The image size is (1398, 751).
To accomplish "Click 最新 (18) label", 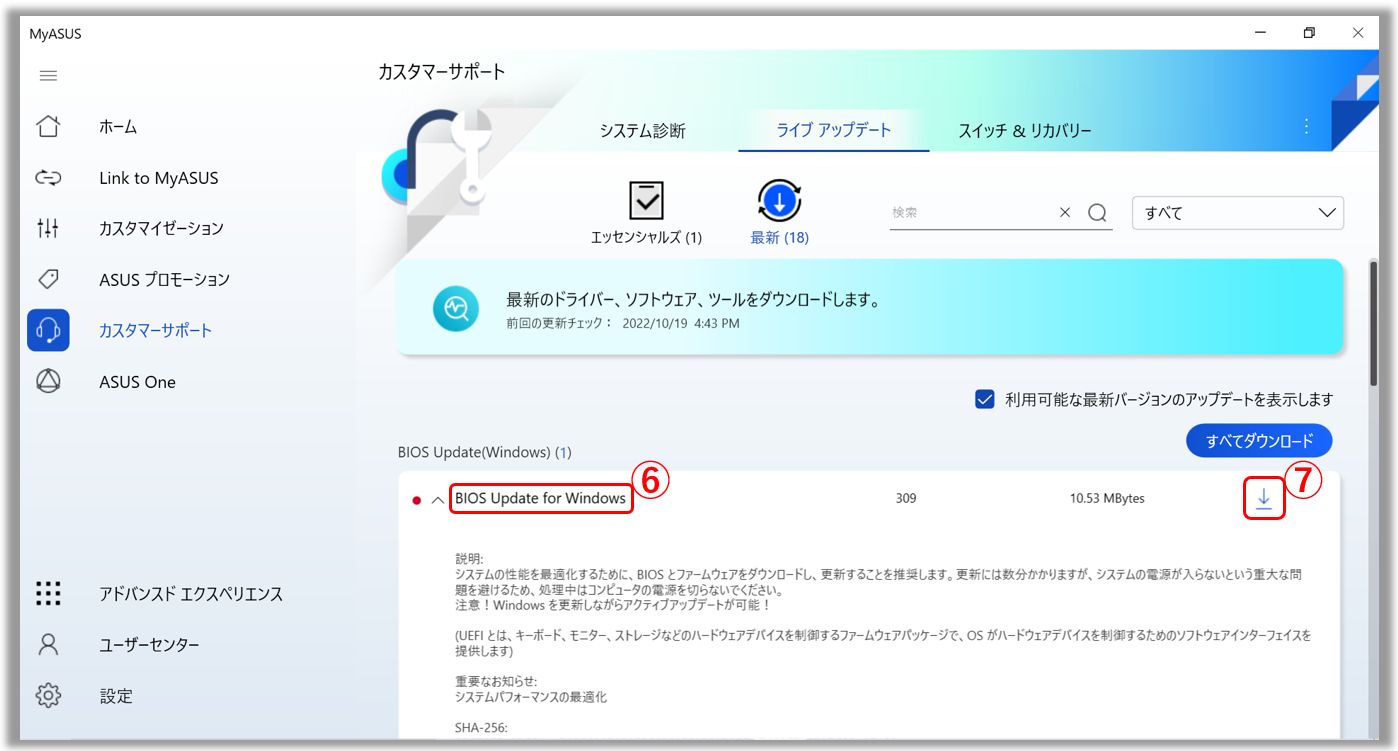I will click(x=780, y=238).
